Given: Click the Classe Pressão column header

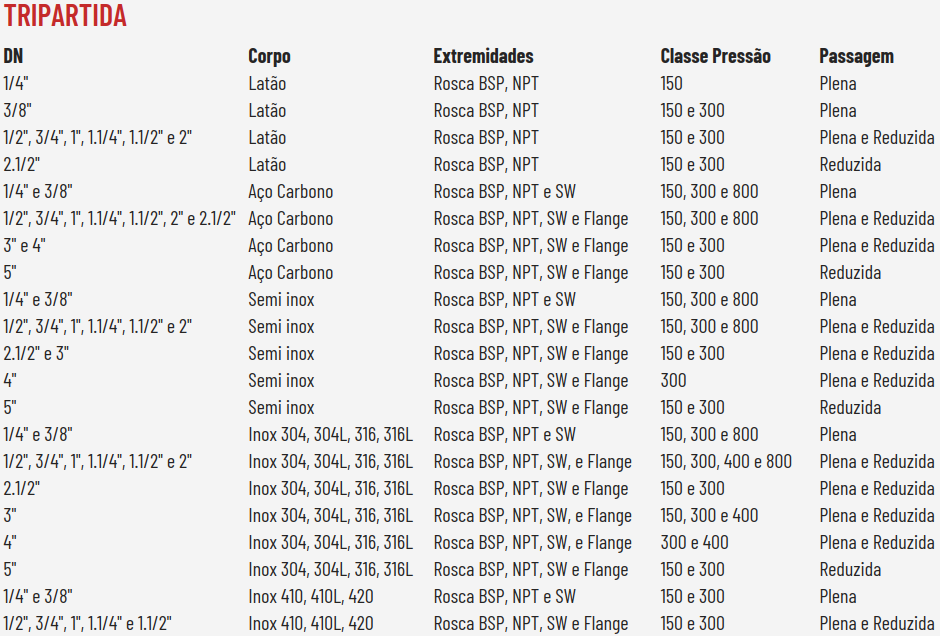Looking at the screenshot, I should click(715, 56).
